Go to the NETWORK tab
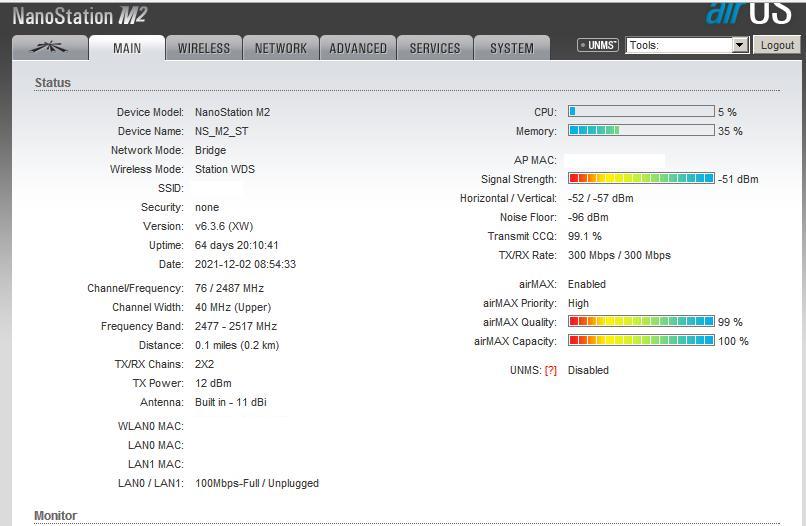The image size is (806, 526). point(281,48)
